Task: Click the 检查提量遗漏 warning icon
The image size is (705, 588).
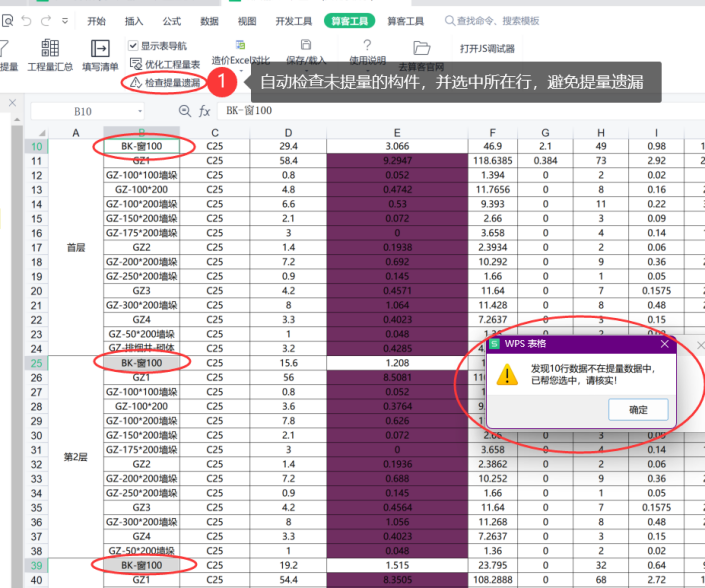Action: tap(134, 82)
